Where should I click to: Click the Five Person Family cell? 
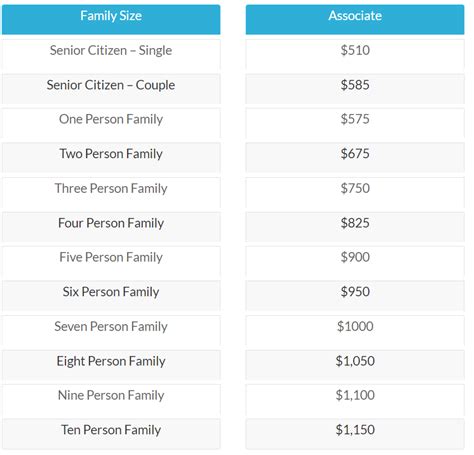[111, 261]
